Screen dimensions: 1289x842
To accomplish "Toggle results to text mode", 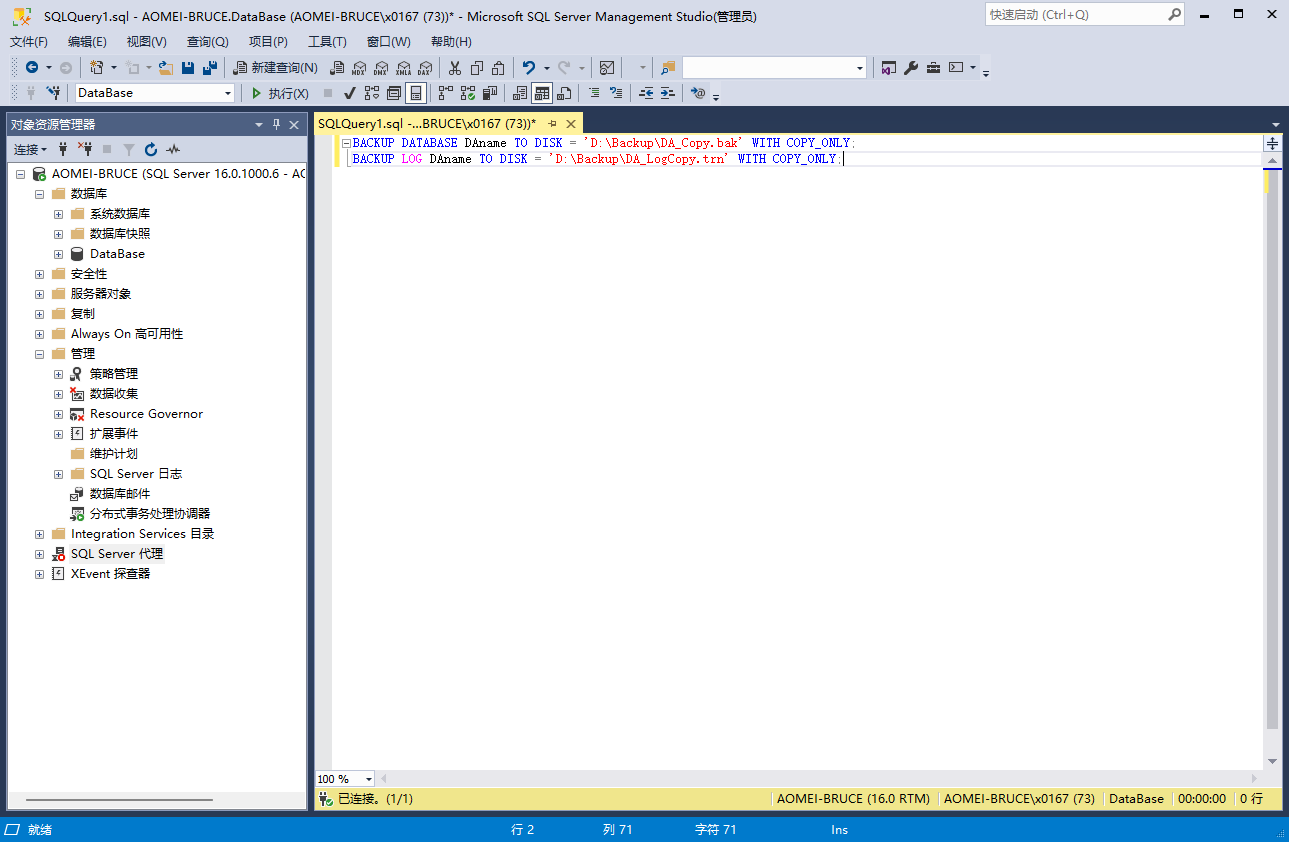I will tap(519, 93).
